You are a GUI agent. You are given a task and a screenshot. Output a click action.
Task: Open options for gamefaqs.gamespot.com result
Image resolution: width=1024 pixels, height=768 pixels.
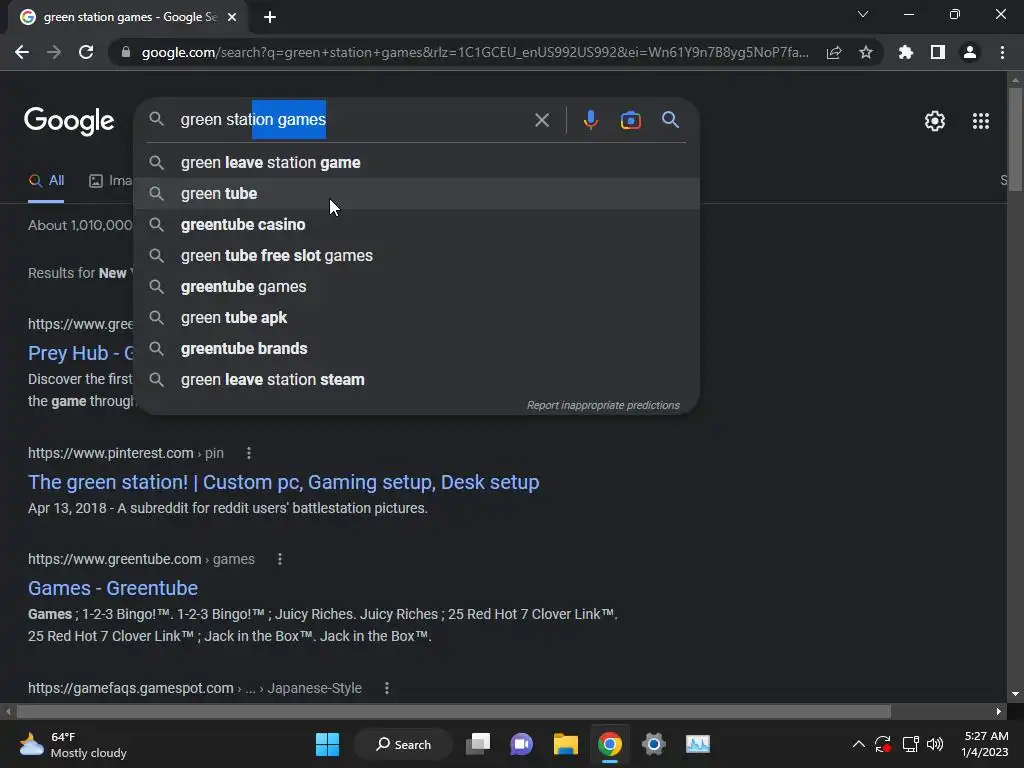[x=387, y=688]
